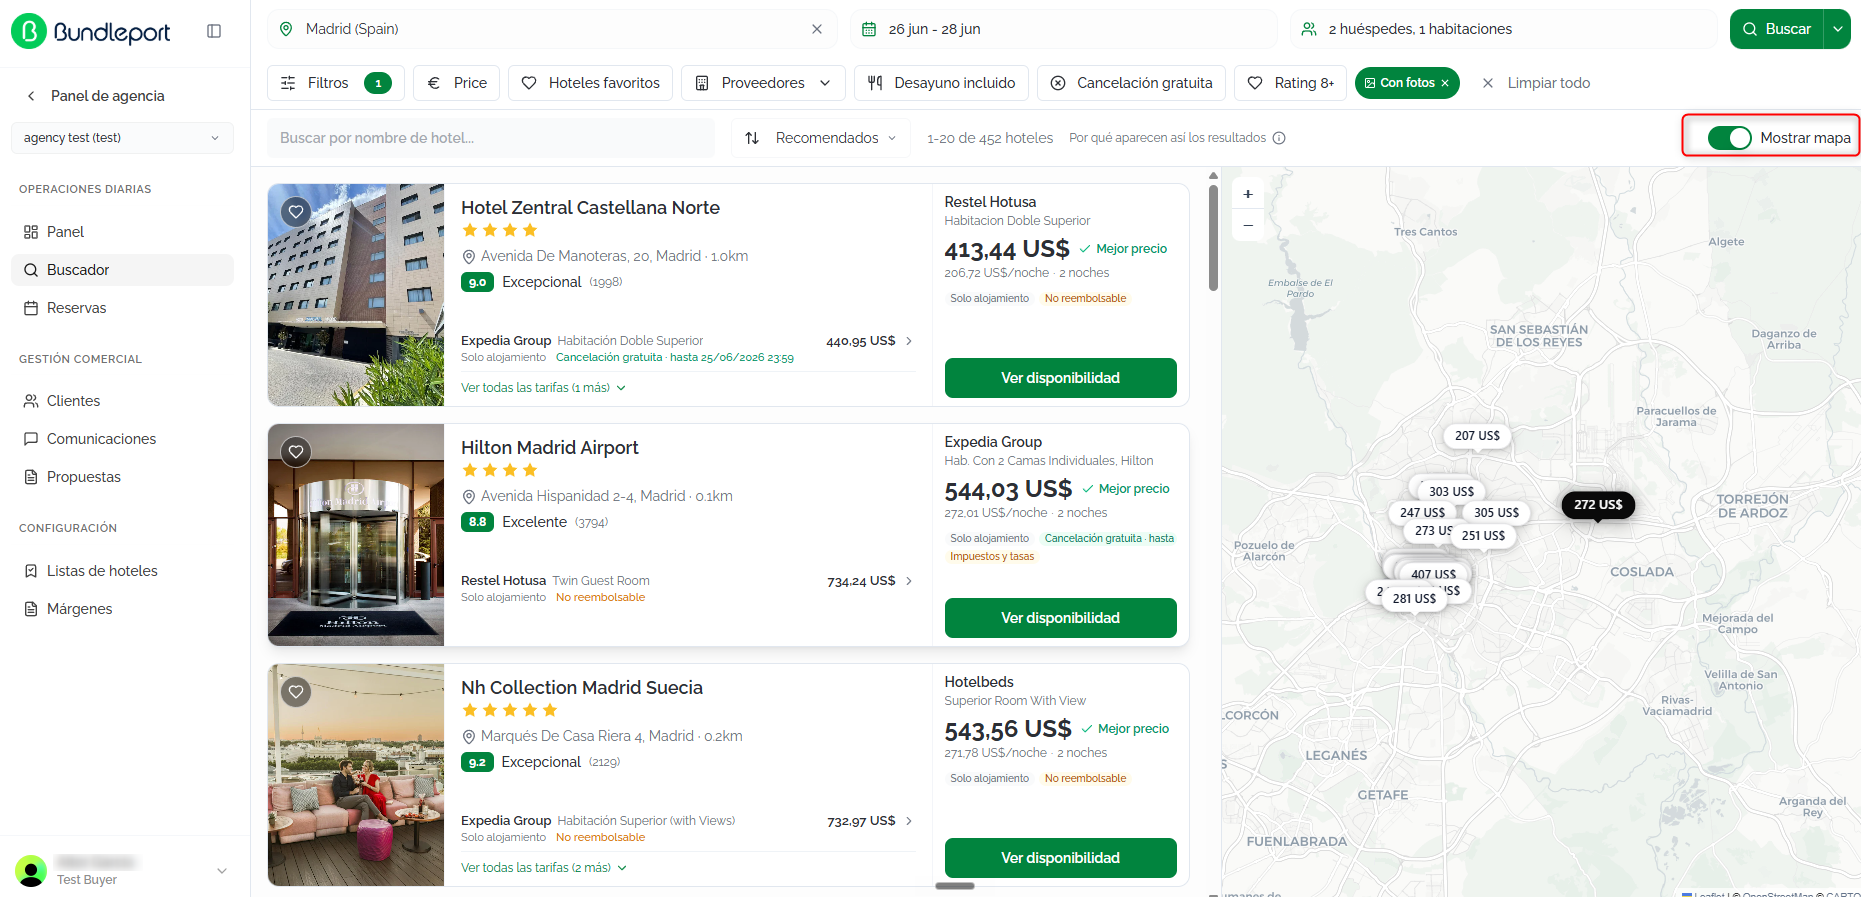
Task: Open Proveedores dropdown
Action: click(x=763, y=83)
